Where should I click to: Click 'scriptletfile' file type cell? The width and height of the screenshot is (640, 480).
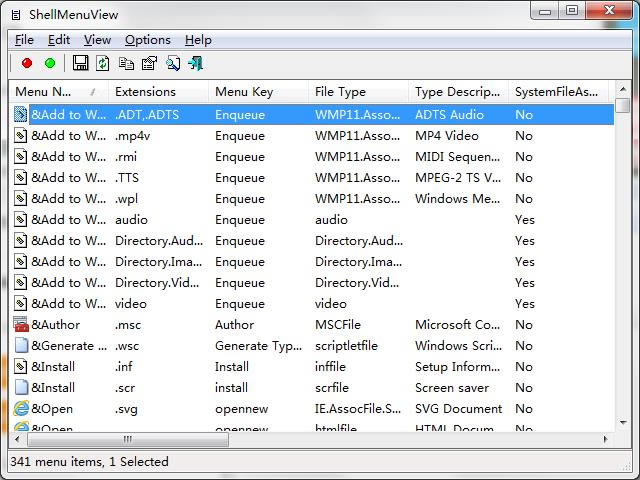pyautogui.click(x=346, y=346)
